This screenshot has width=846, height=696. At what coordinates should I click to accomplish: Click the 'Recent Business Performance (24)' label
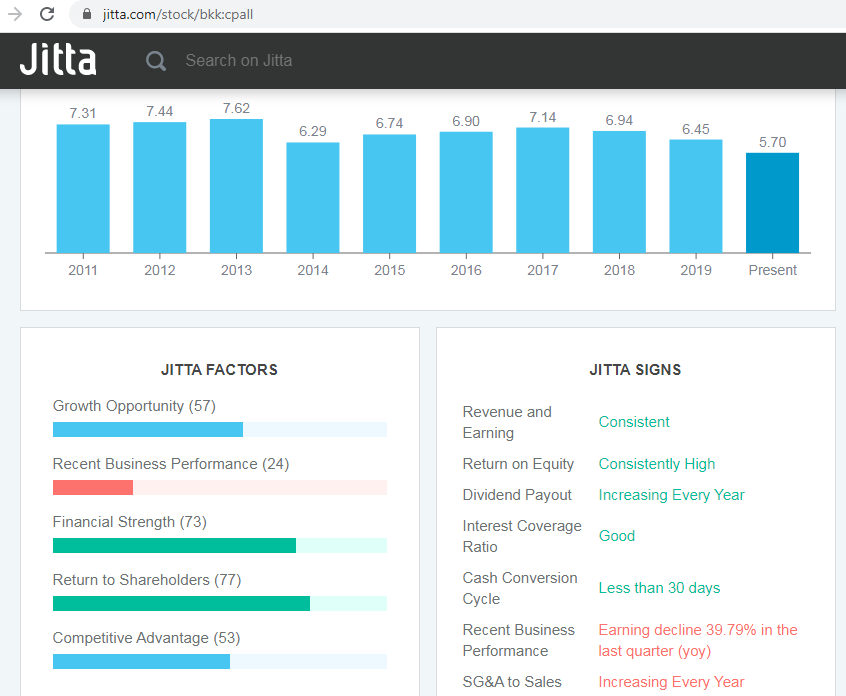171,464
